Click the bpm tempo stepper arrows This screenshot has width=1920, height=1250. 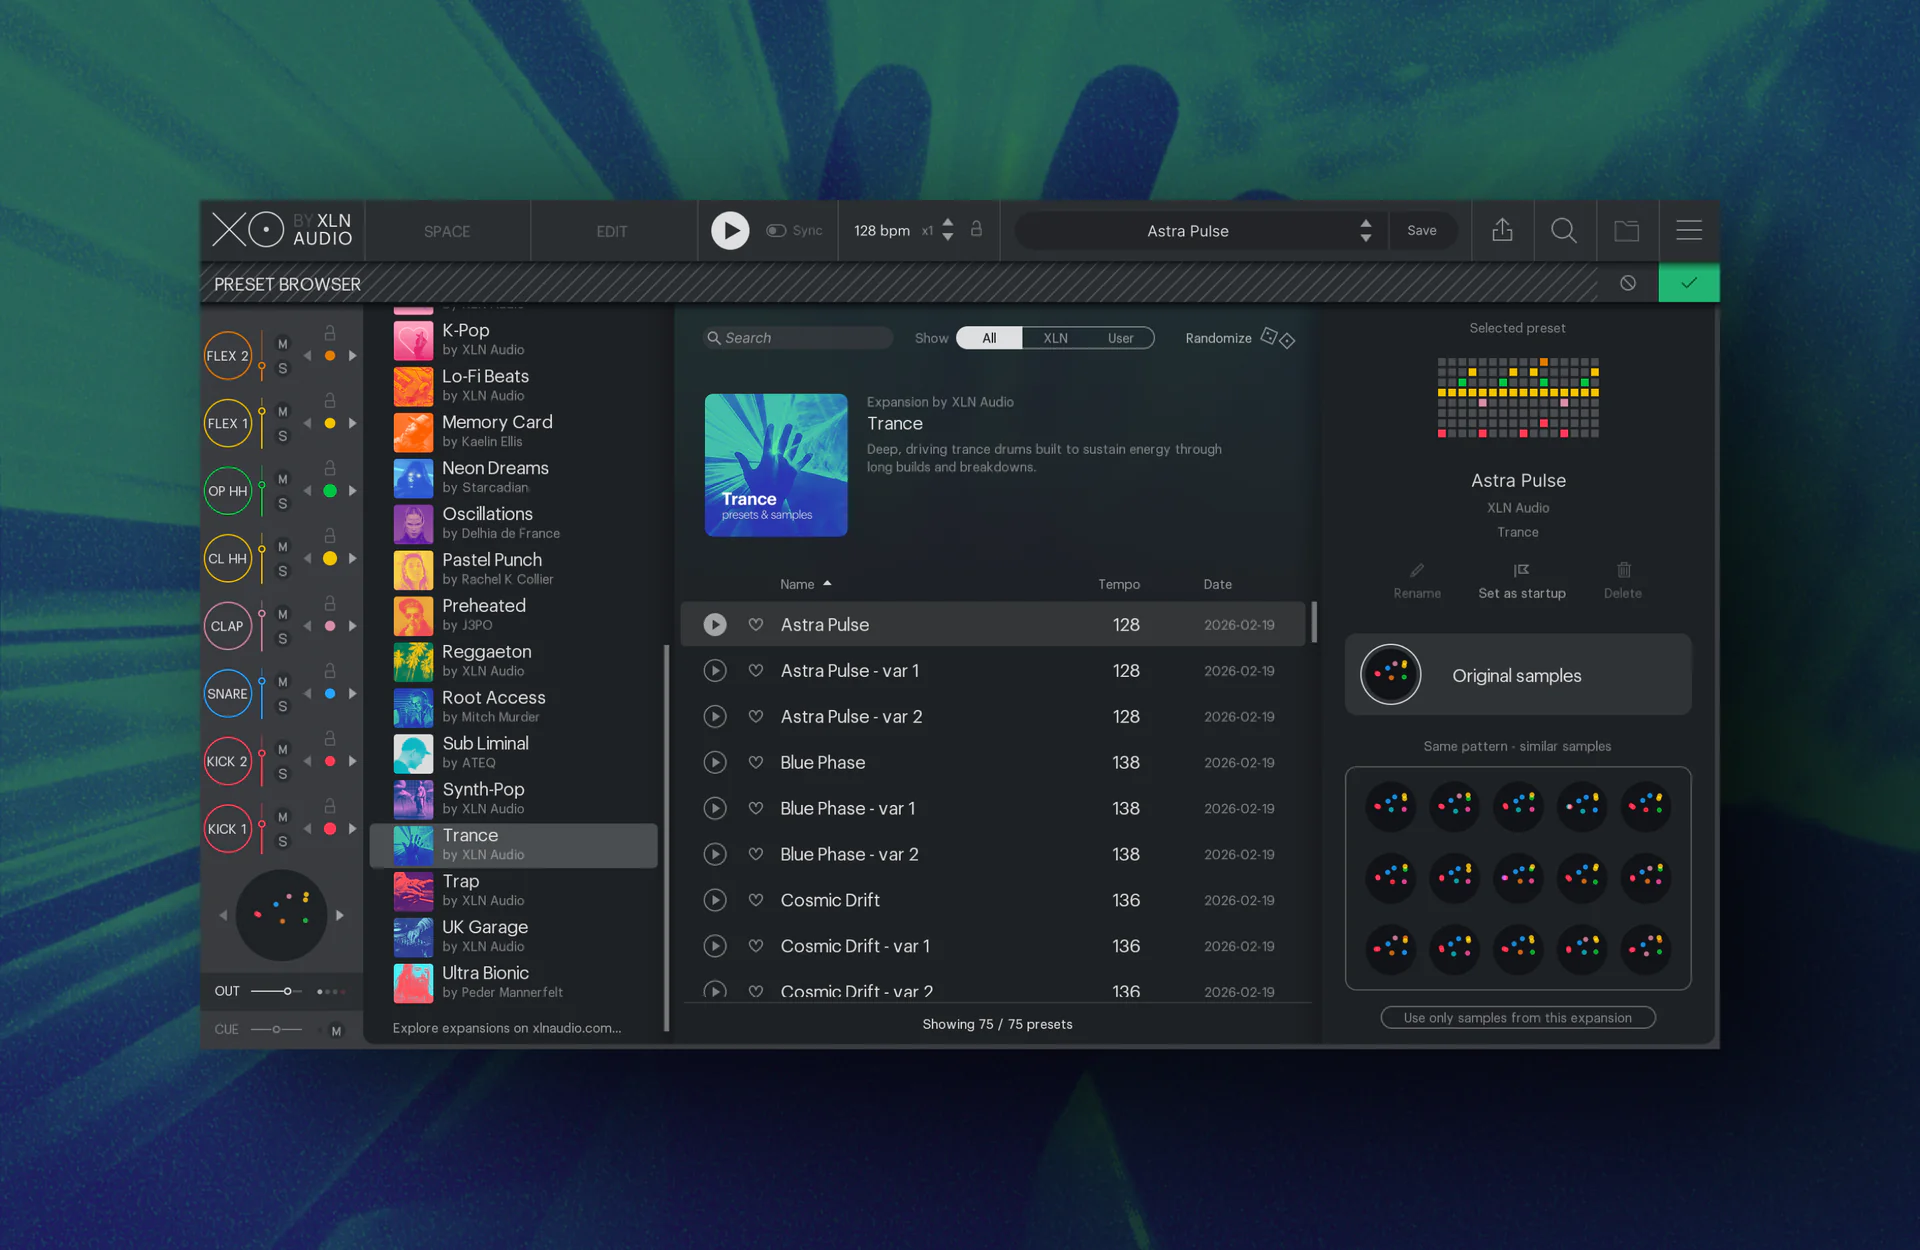coord(948,230)
